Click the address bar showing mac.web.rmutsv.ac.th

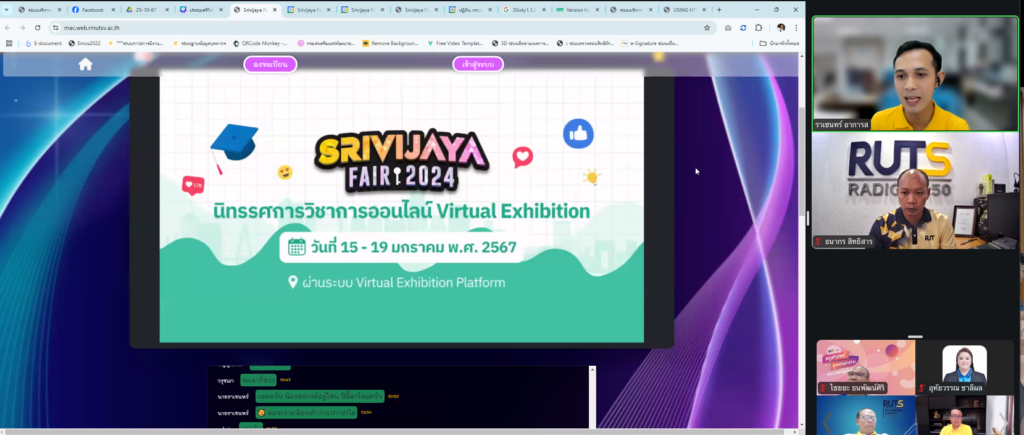(x=382, y=28)
